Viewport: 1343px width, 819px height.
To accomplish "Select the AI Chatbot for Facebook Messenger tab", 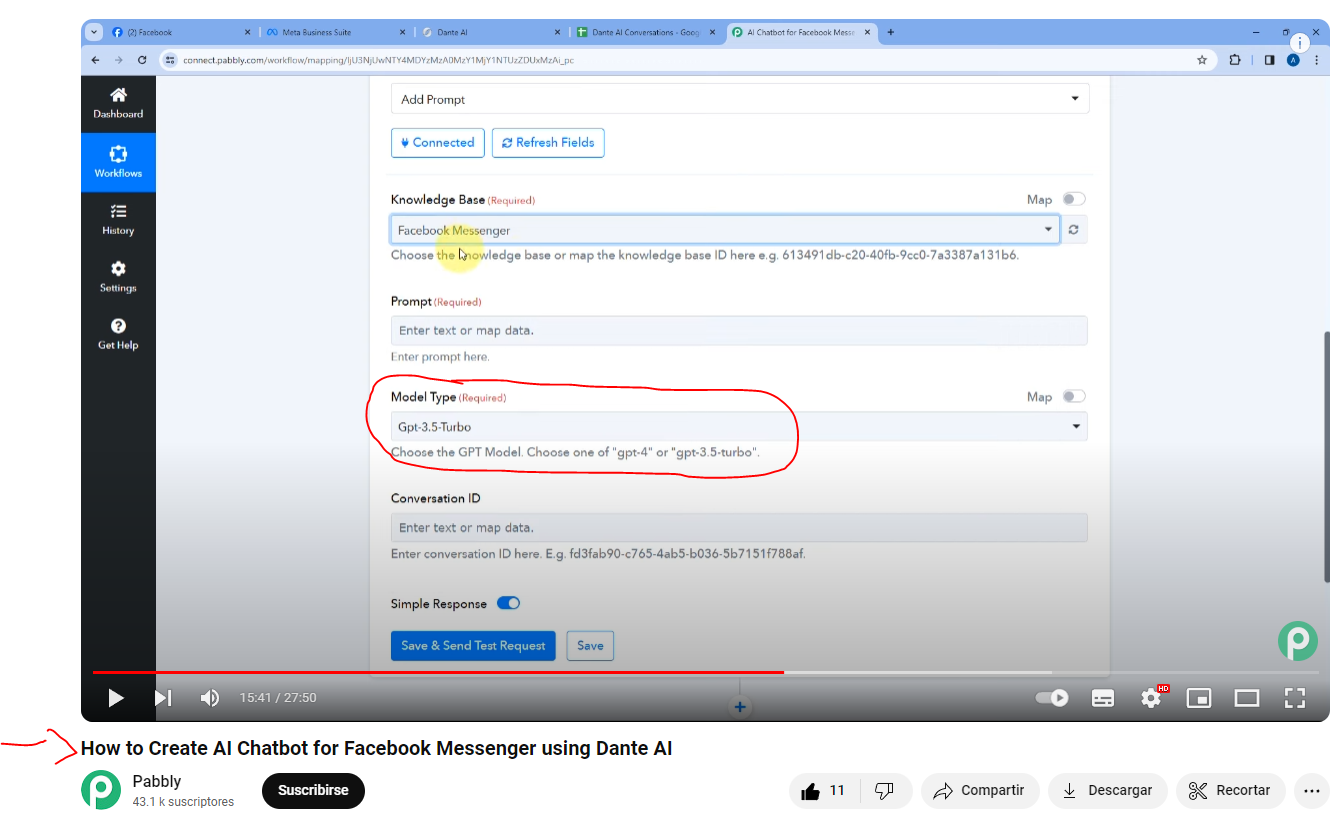I will (x=801, y=32).
